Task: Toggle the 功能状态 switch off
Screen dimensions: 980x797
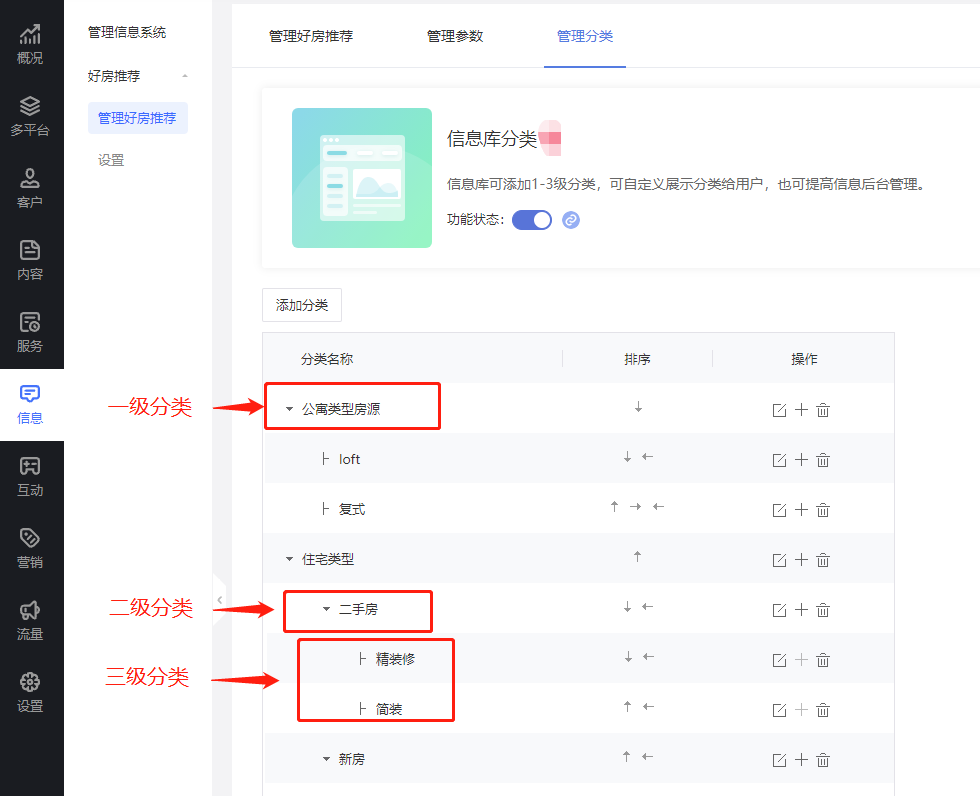Action: click(x=532, y=220)
